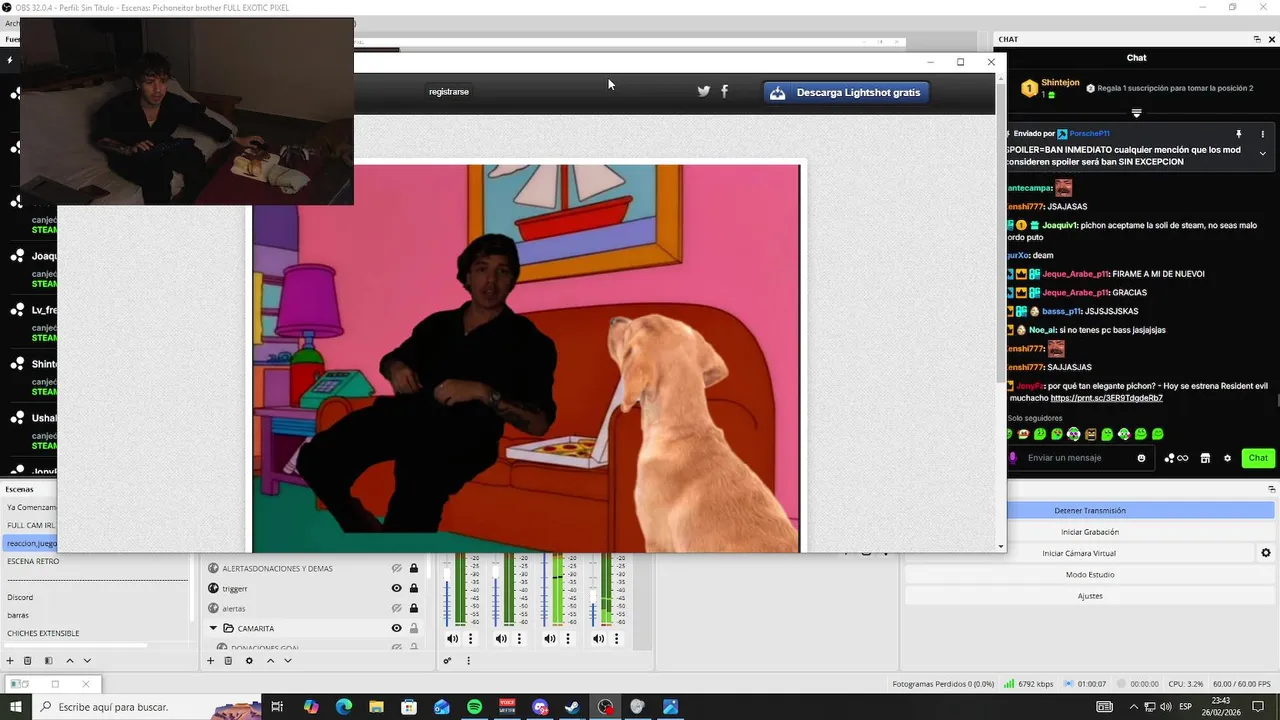Open Twitter icon in Lightshot header

[x=704, y=91]
